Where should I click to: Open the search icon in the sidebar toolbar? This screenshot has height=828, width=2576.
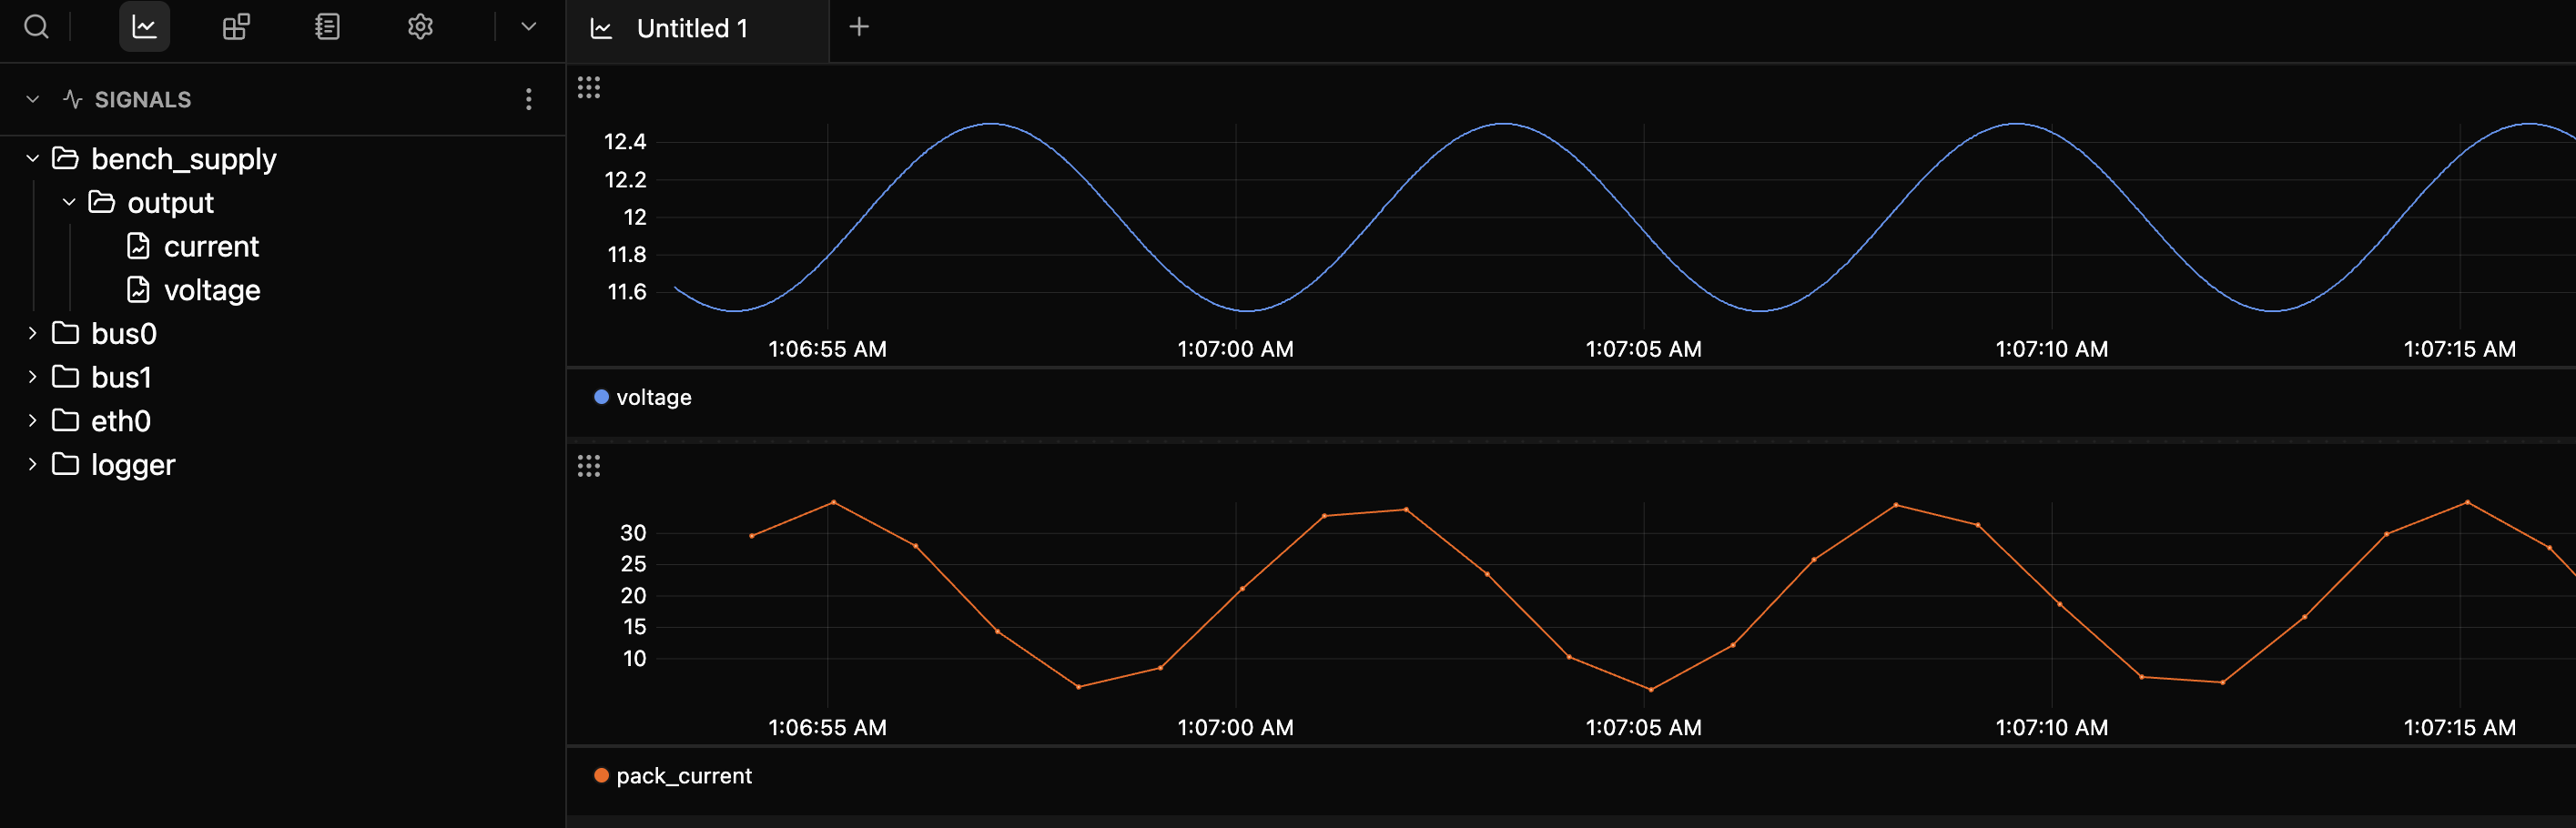click(x=36, y=27)
